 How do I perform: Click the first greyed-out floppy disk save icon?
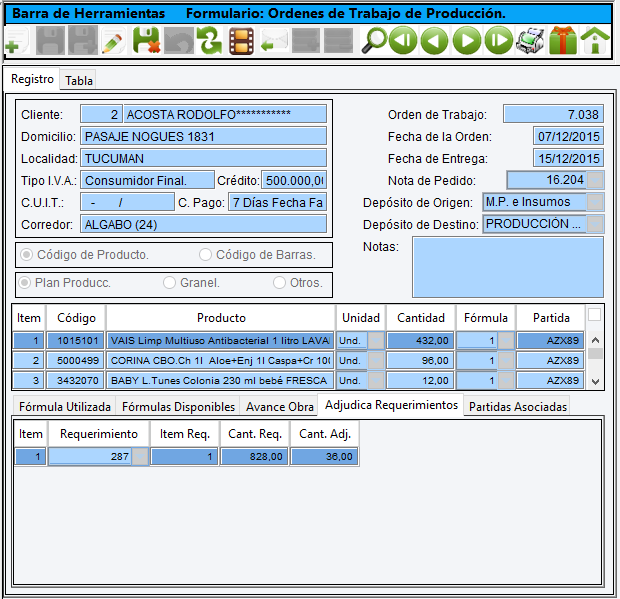[x=50, y=40]
